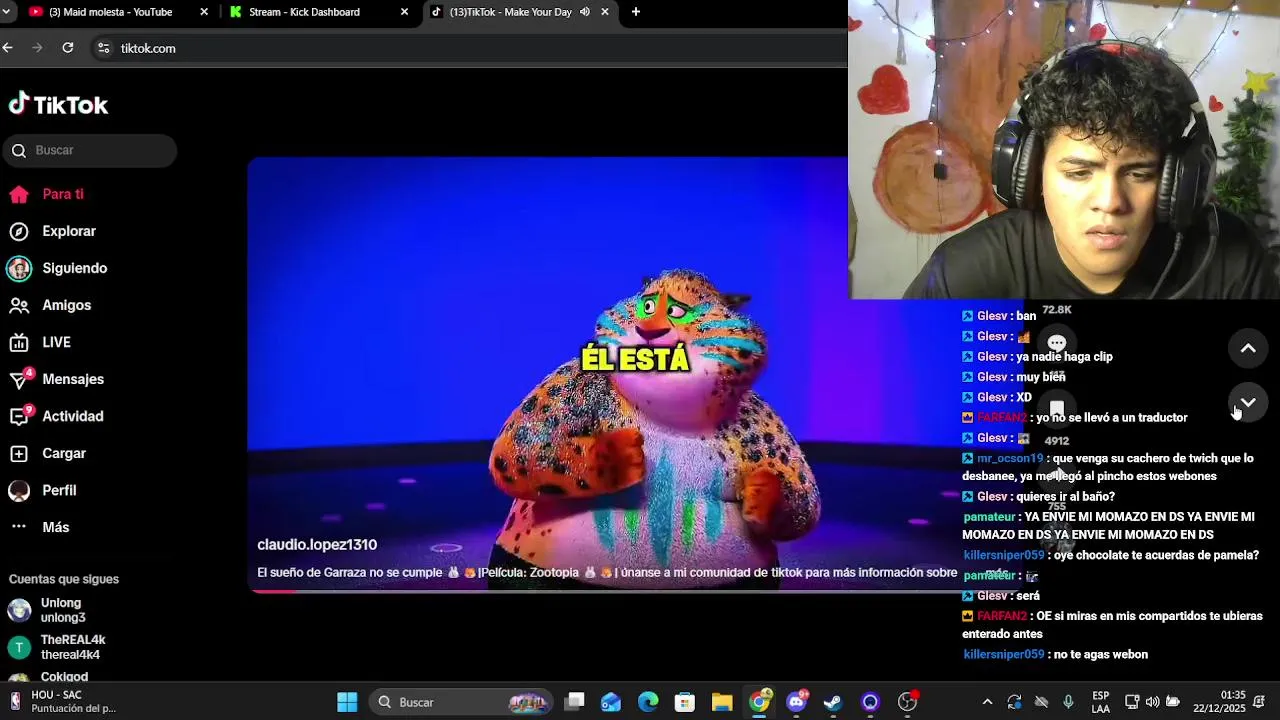The width and height of the screenshot is (1280, 720).
Task: Open Discord from the taskbar
Action: click(797, 702)
